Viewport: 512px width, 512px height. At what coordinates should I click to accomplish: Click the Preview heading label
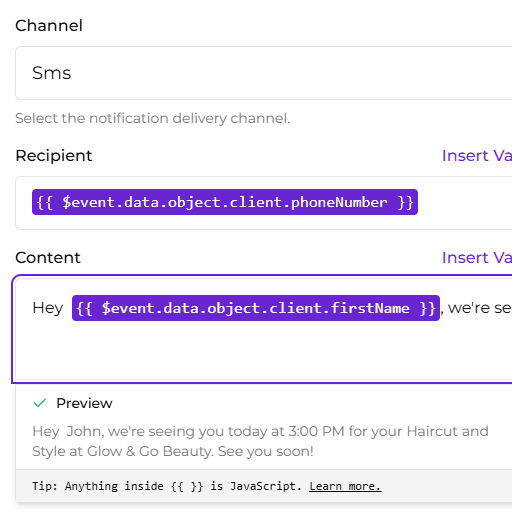[84, 403]
